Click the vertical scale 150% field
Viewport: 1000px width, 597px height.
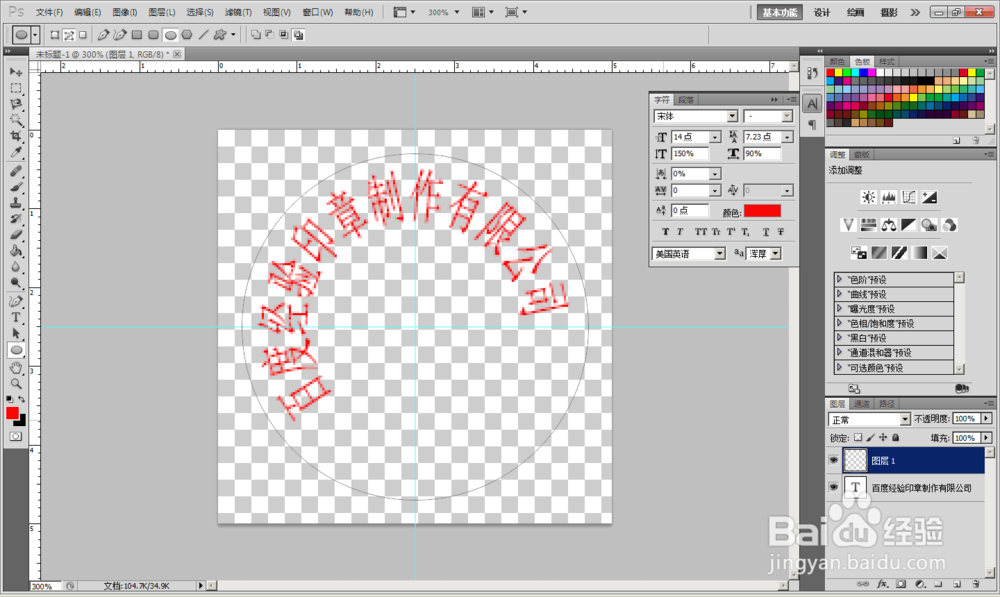[x=689, y=154]
